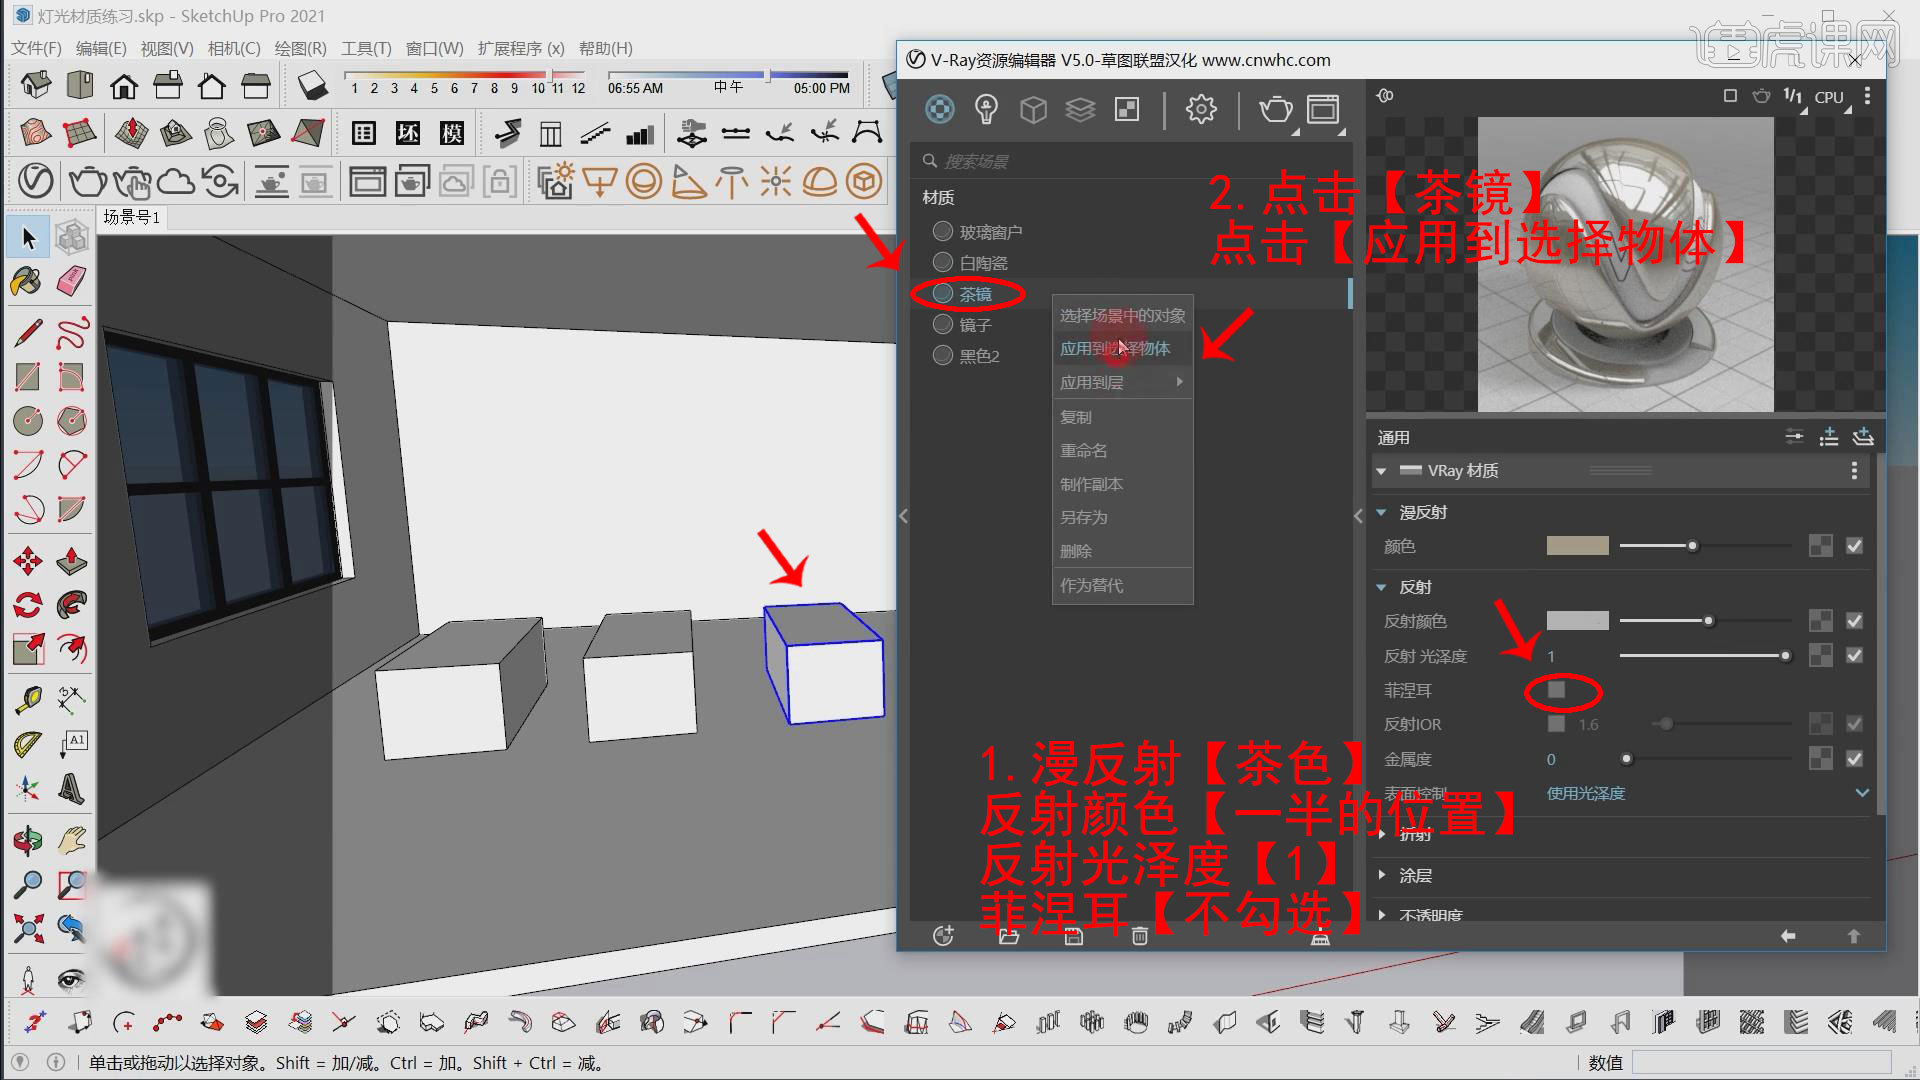Open Materials tab in V-Ray editor
1920x1080 pixels.
[x=939, y=109]
